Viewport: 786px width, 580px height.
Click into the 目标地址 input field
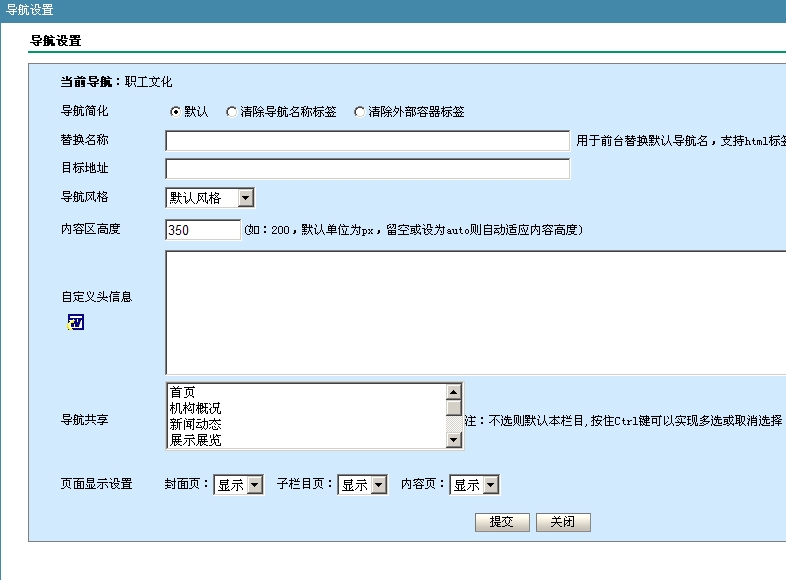tap(367, 169)
